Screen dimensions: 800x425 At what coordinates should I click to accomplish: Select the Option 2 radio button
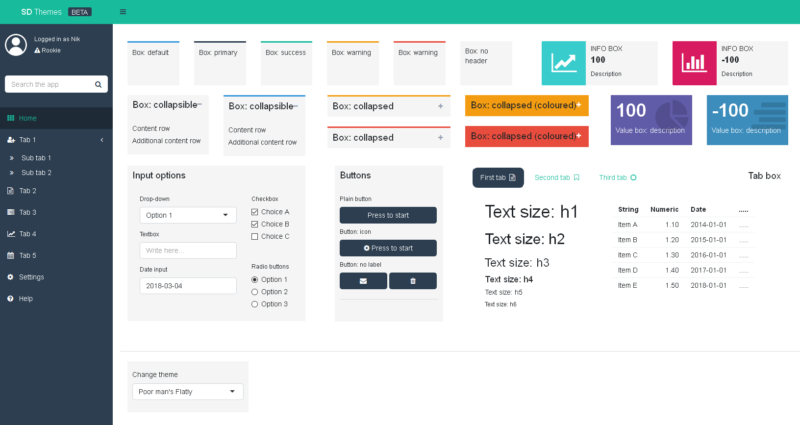coord(255,291)
